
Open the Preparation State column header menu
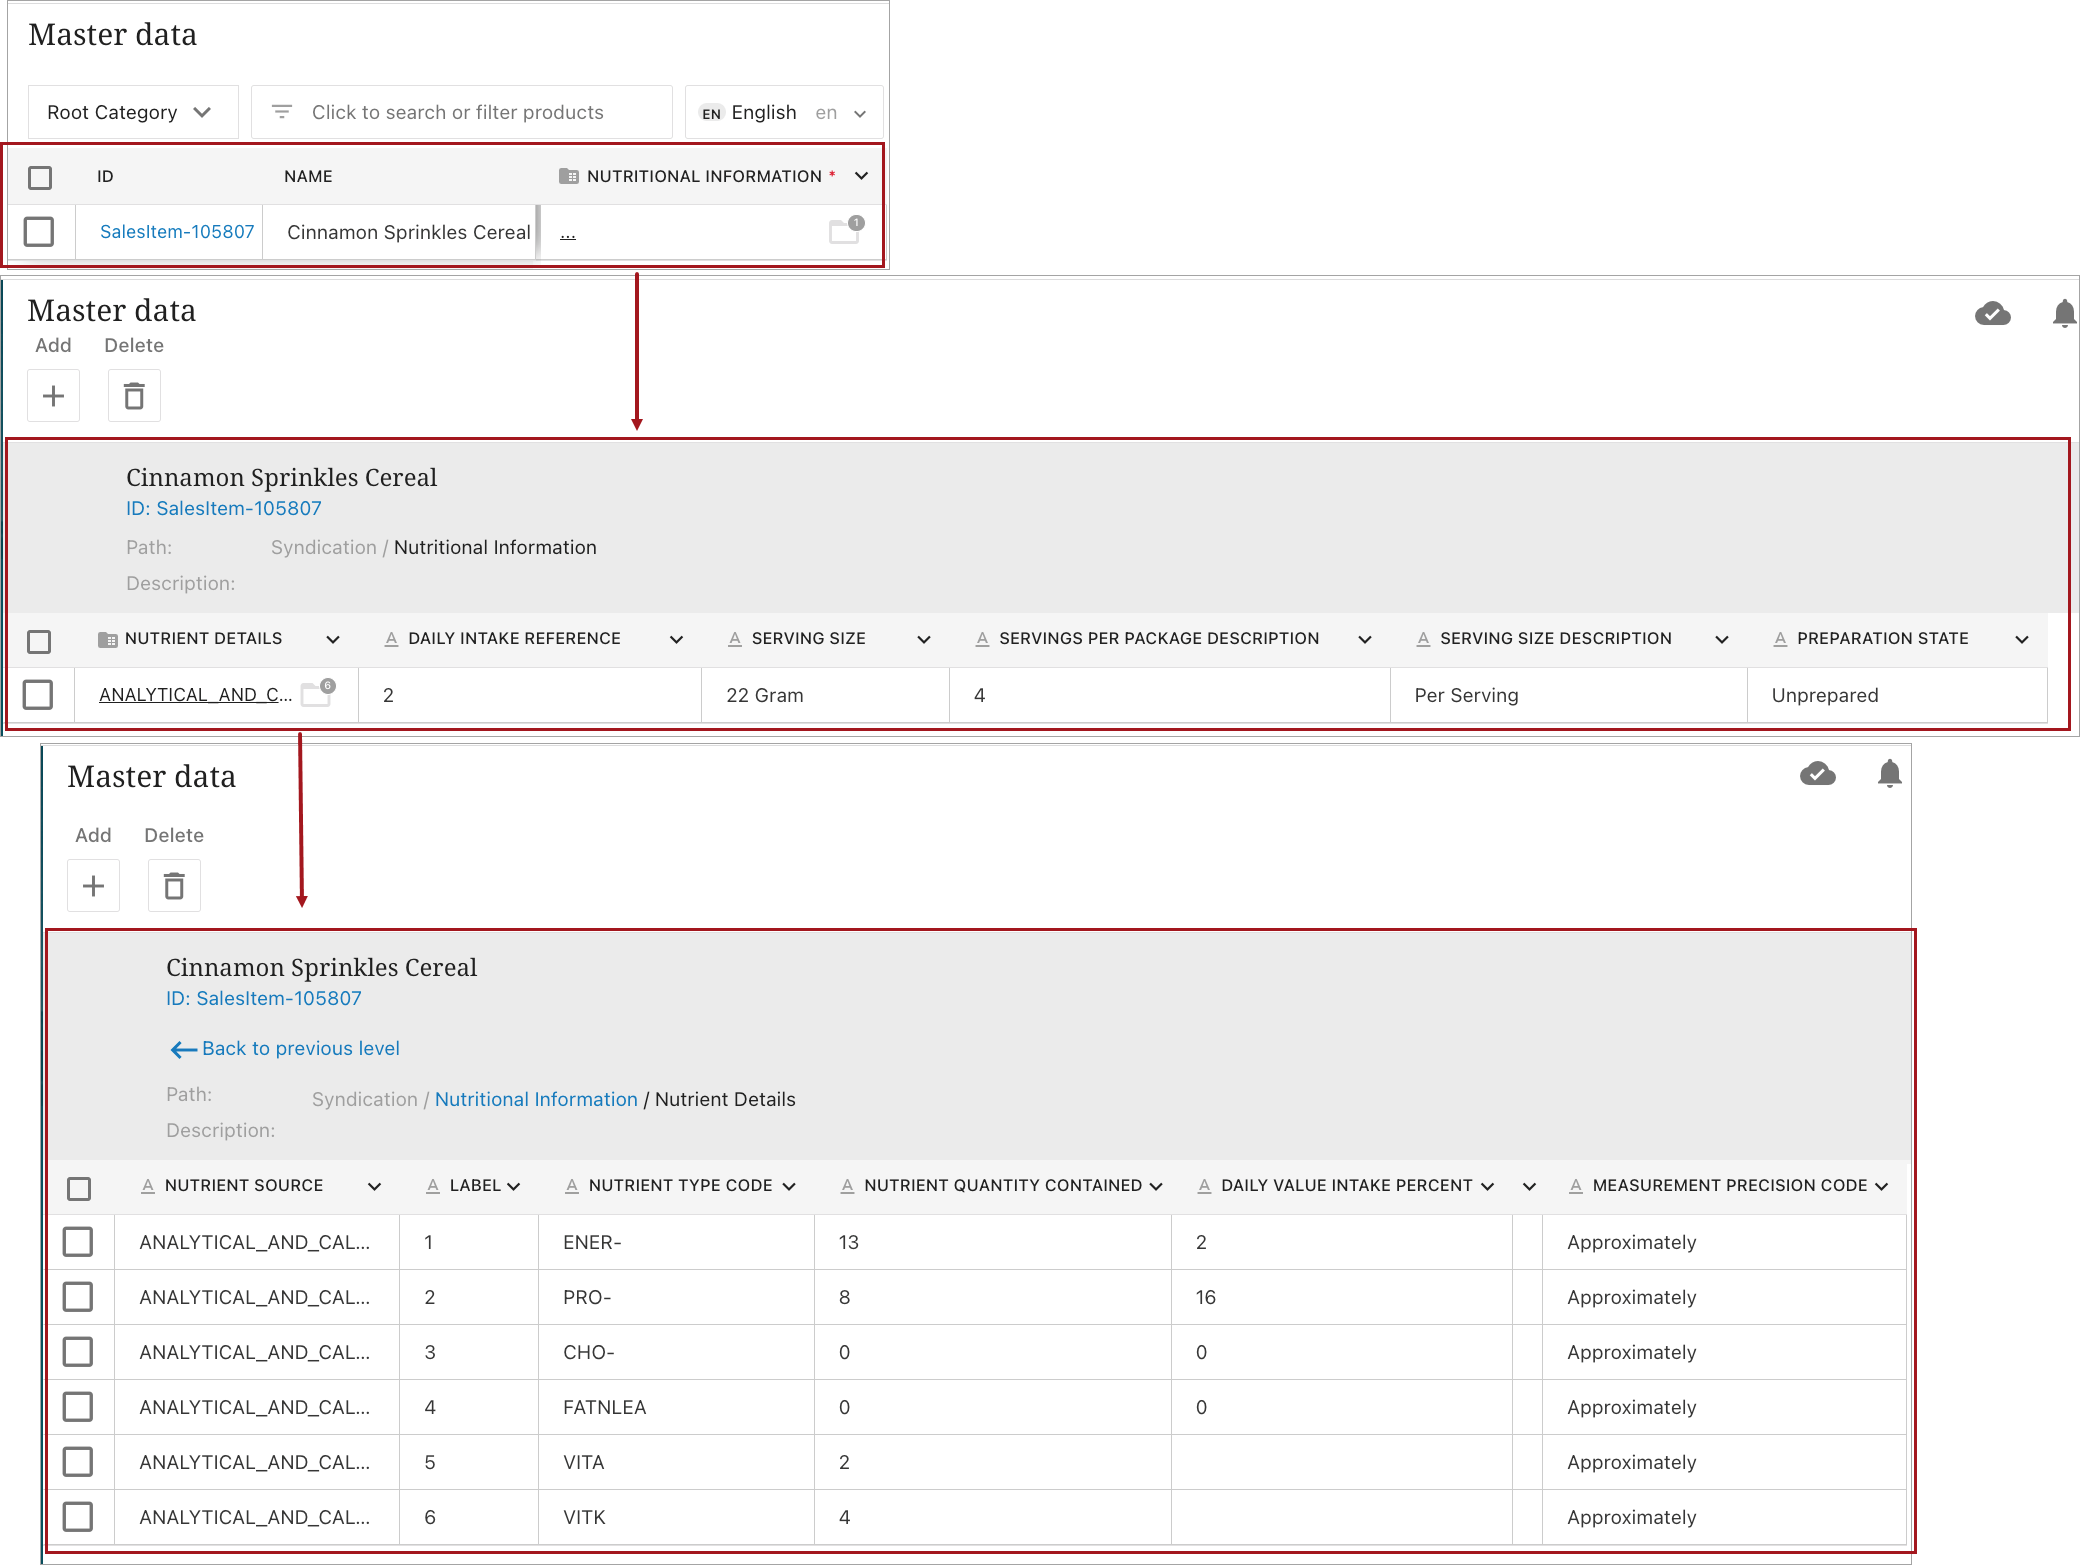(2021, 639)
